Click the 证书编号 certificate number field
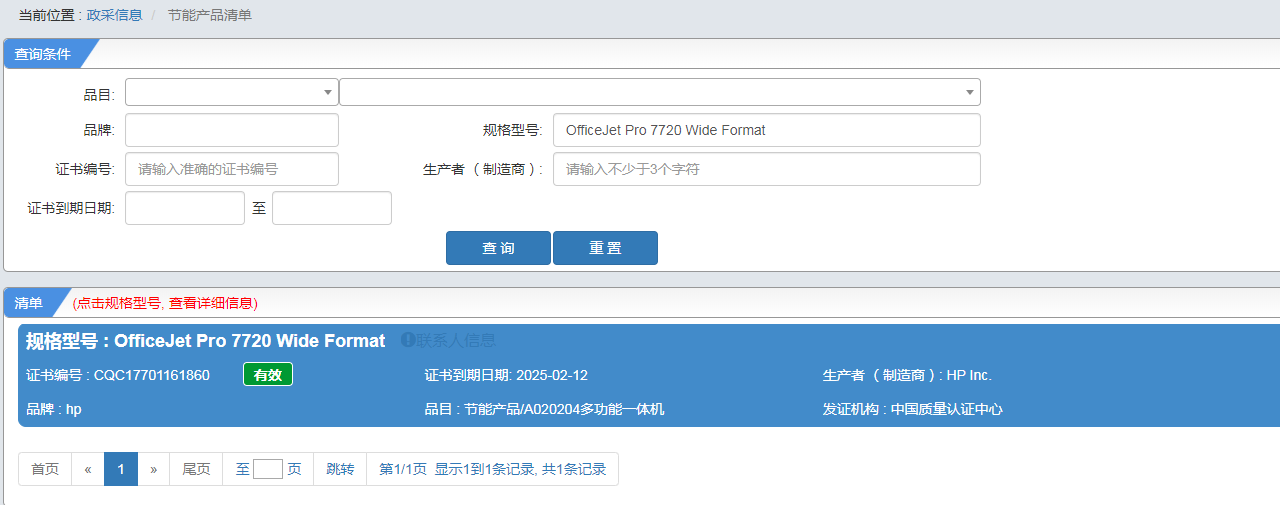This screenshot has width=1280, height=505. (232, 169)
